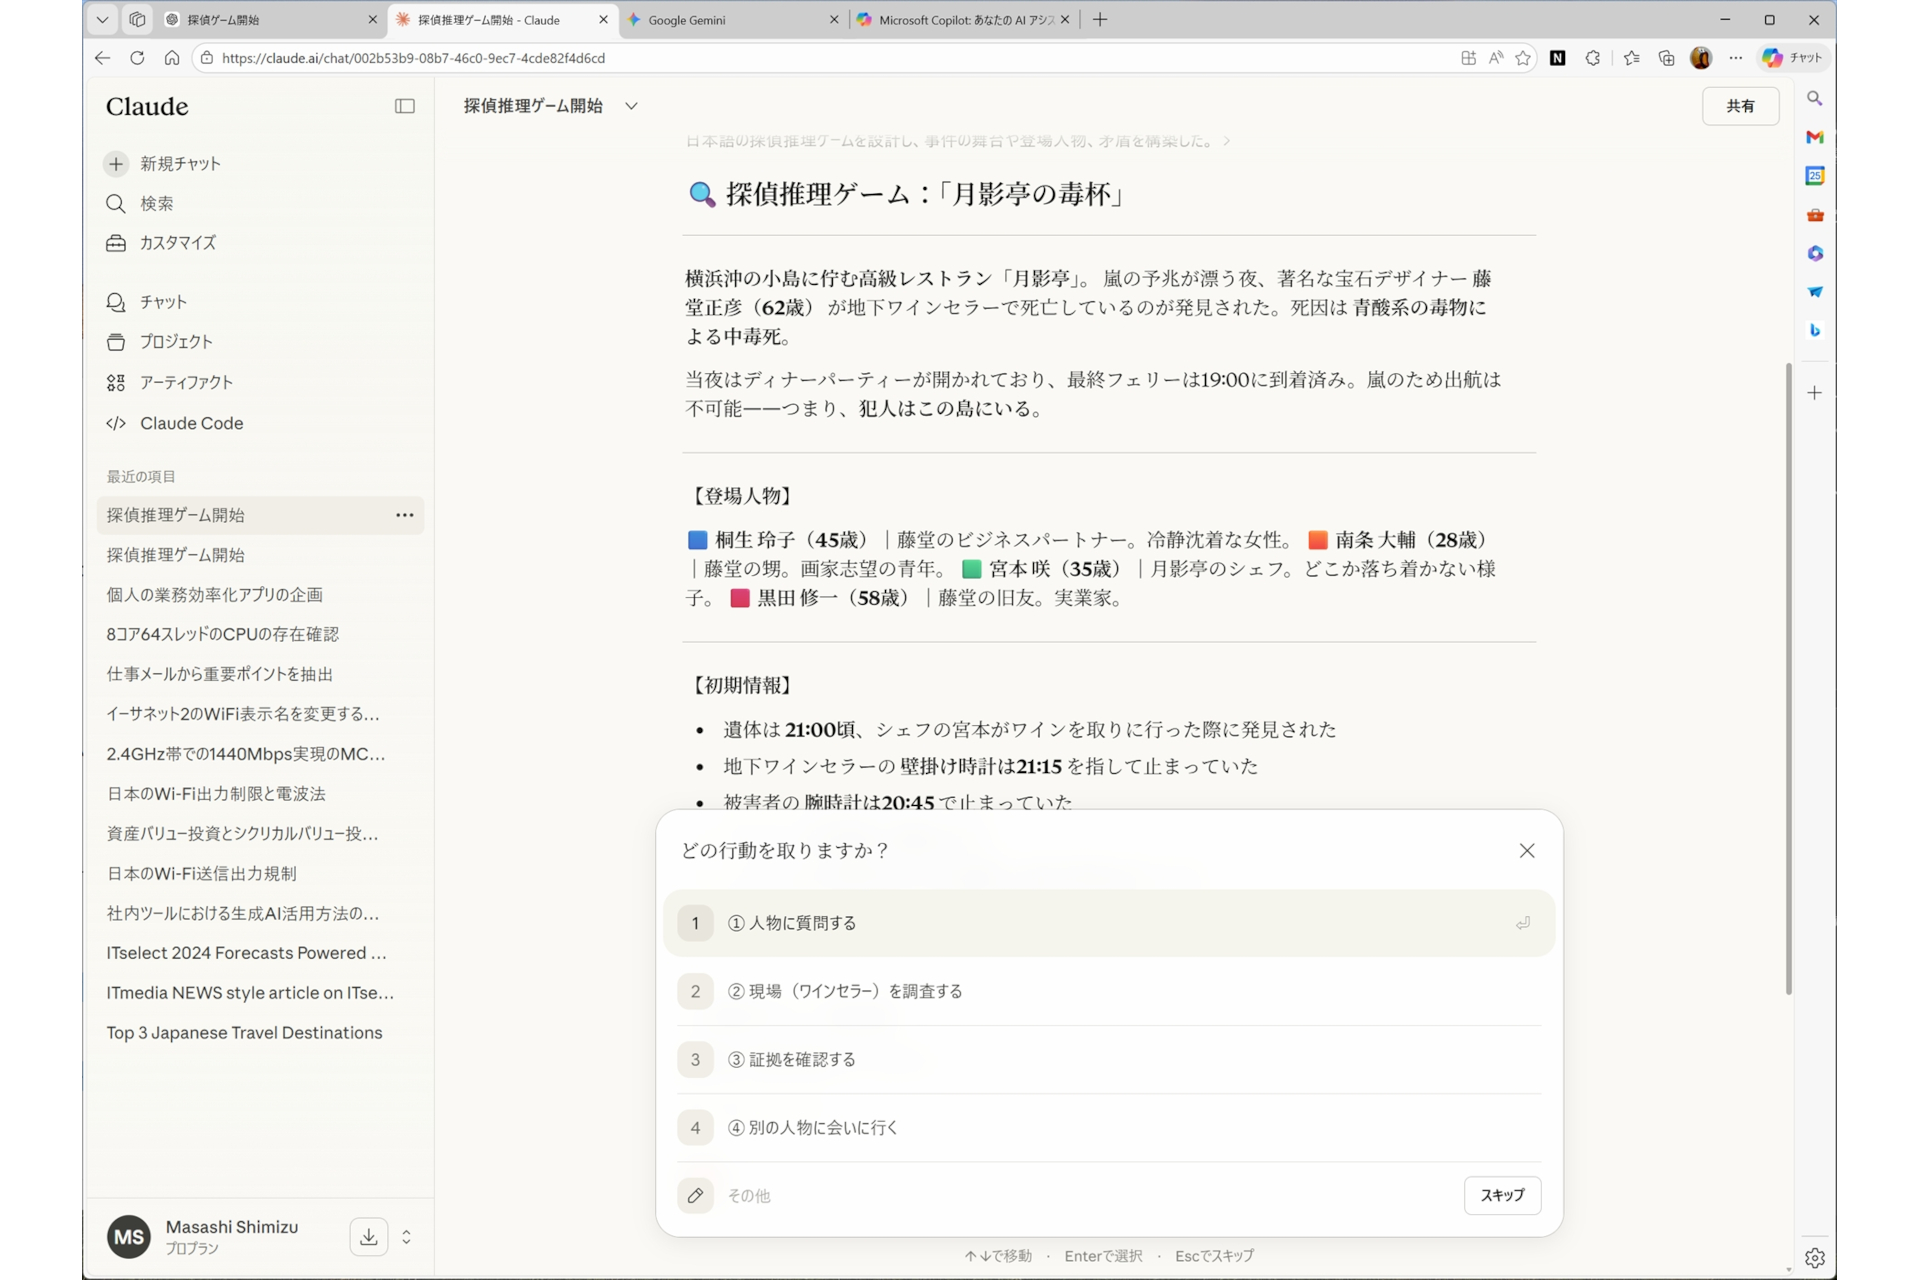Close the action prompt dialog
1920x1280 pixels.
pos(1526,850)
